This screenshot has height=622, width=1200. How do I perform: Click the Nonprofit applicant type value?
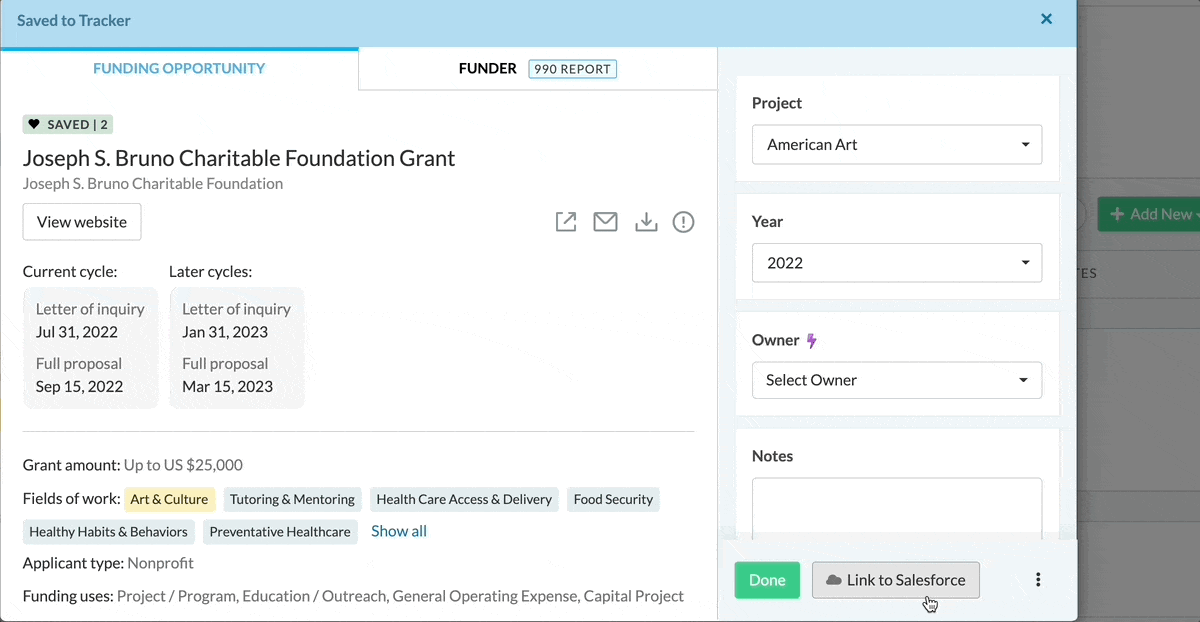(x=161, y=564)
